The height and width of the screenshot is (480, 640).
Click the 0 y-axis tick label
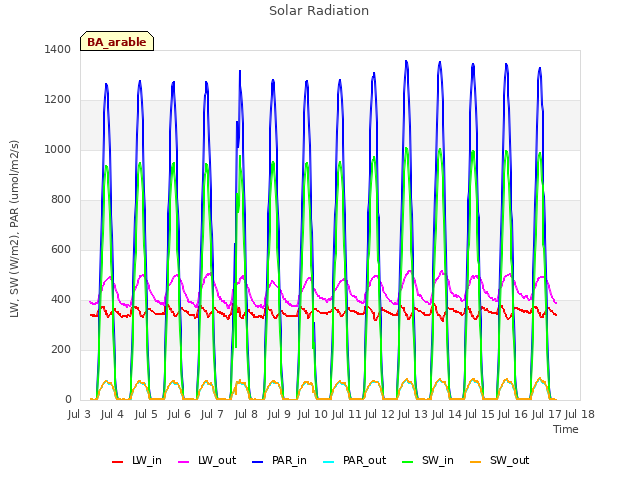[68, 400]
